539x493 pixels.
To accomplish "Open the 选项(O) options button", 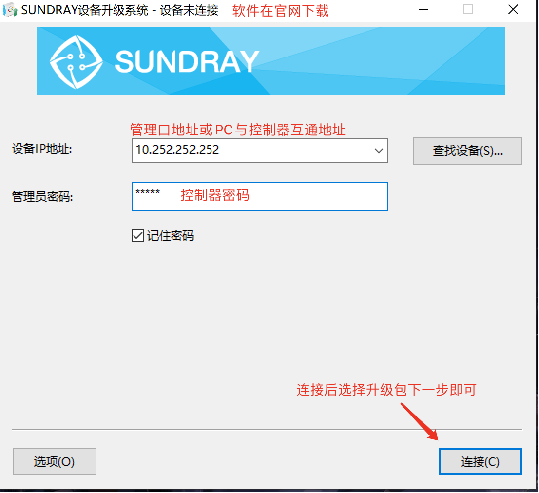I will click(x=54, y=461).
